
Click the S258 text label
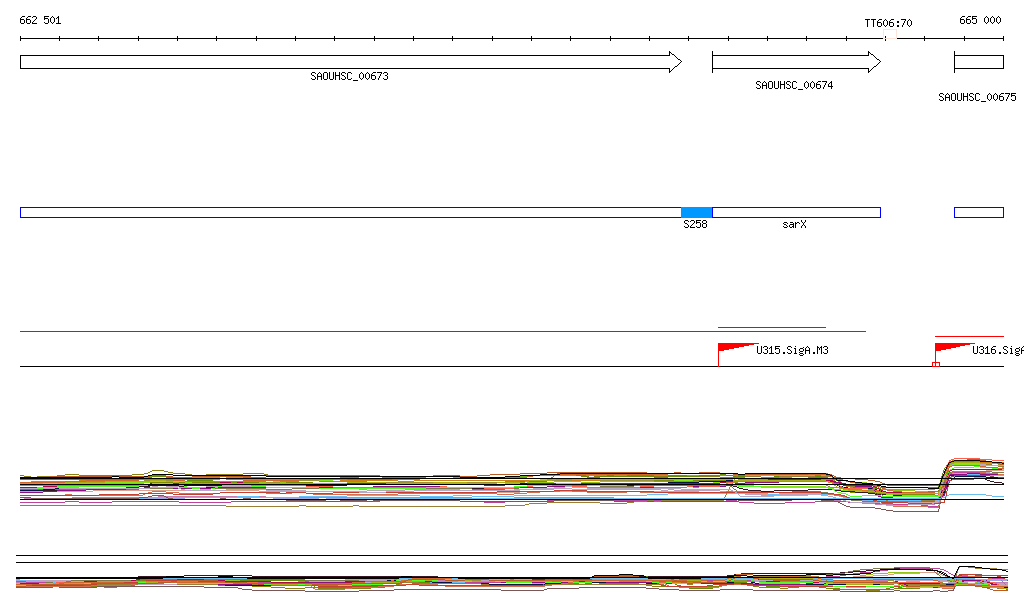(695, 225)
